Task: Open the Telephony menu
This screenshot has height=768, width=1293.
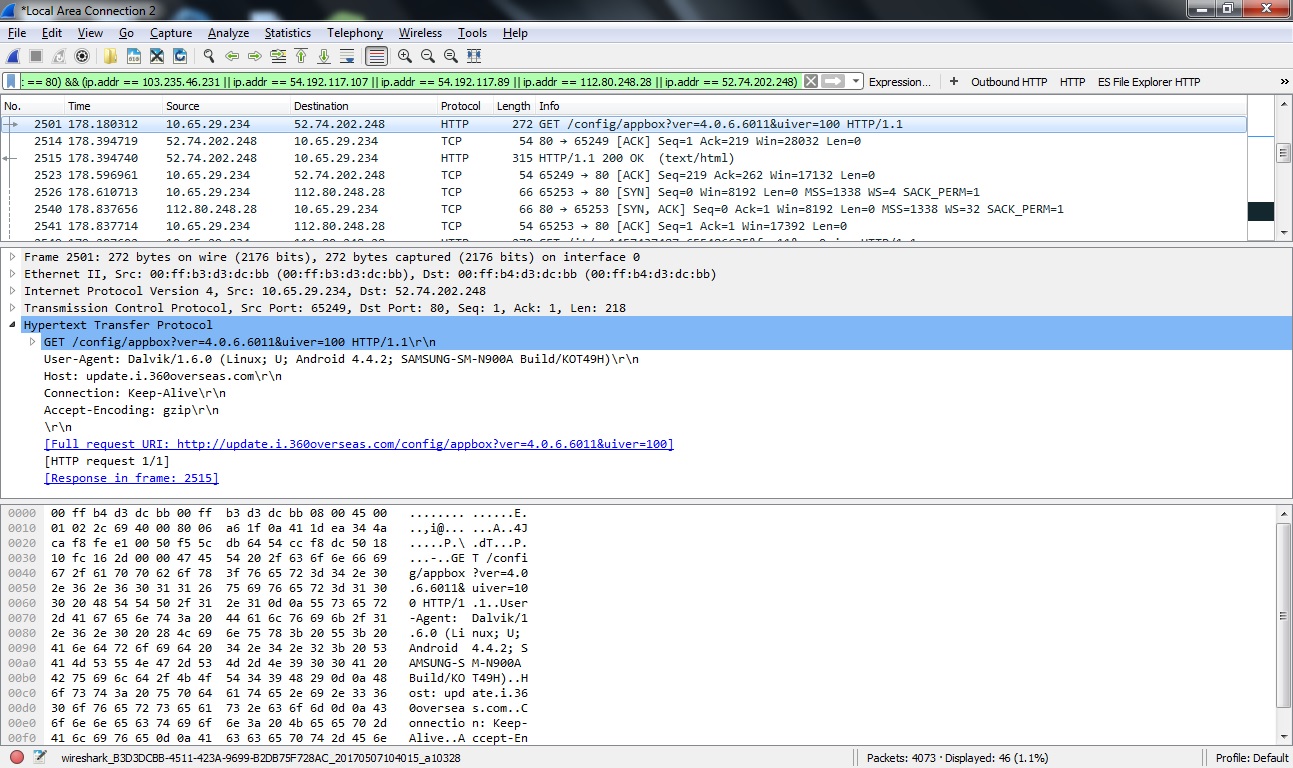Action: click(x=354, y=33)
